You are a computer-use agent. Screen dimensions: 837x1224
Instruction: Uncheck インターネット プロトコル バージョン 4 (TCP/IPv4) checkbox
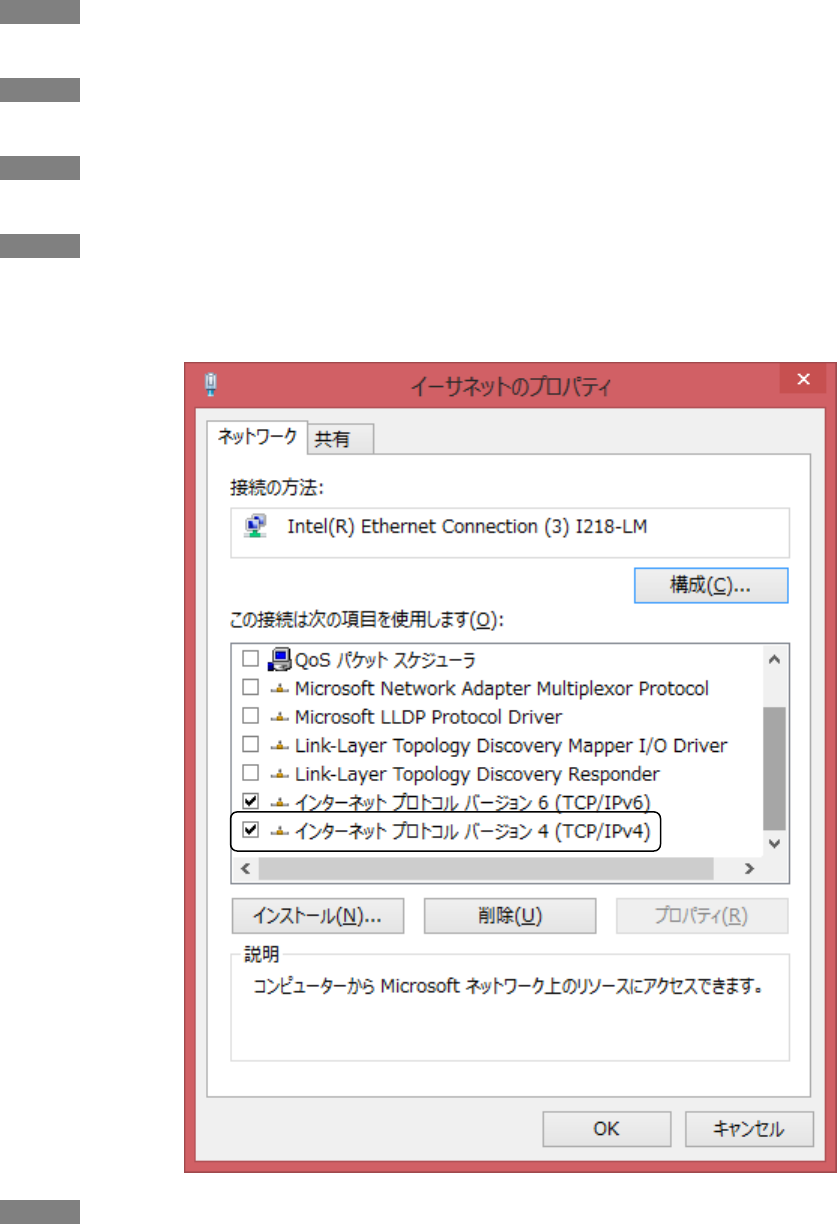251,830
